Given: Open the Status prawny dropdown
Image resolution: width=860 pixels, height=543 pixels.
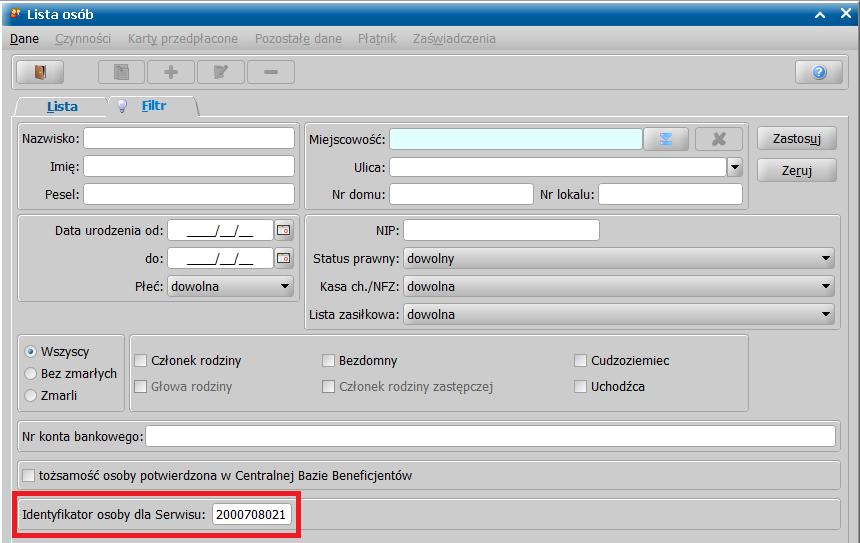Looking at the screenshot, I should 619,258.
